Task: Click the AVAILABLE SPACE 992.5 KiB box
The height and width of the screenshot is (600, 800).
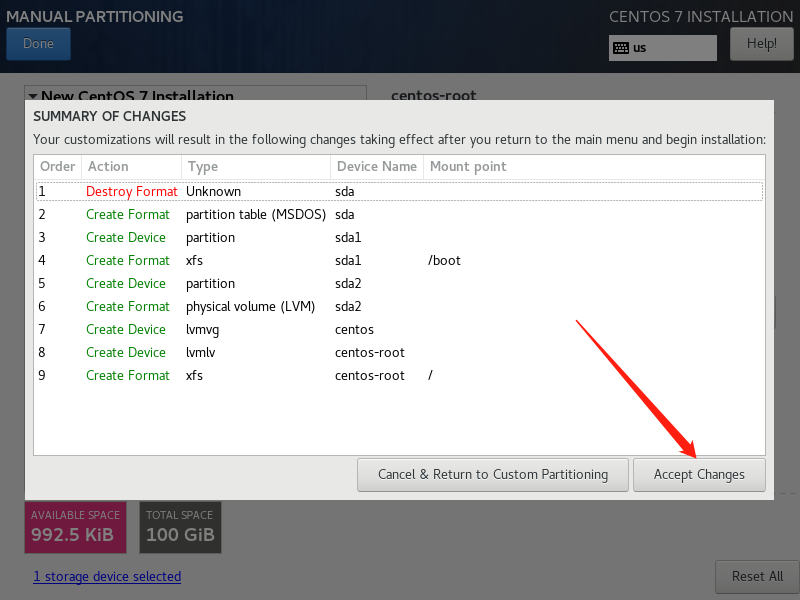Action: pos(76,528)
